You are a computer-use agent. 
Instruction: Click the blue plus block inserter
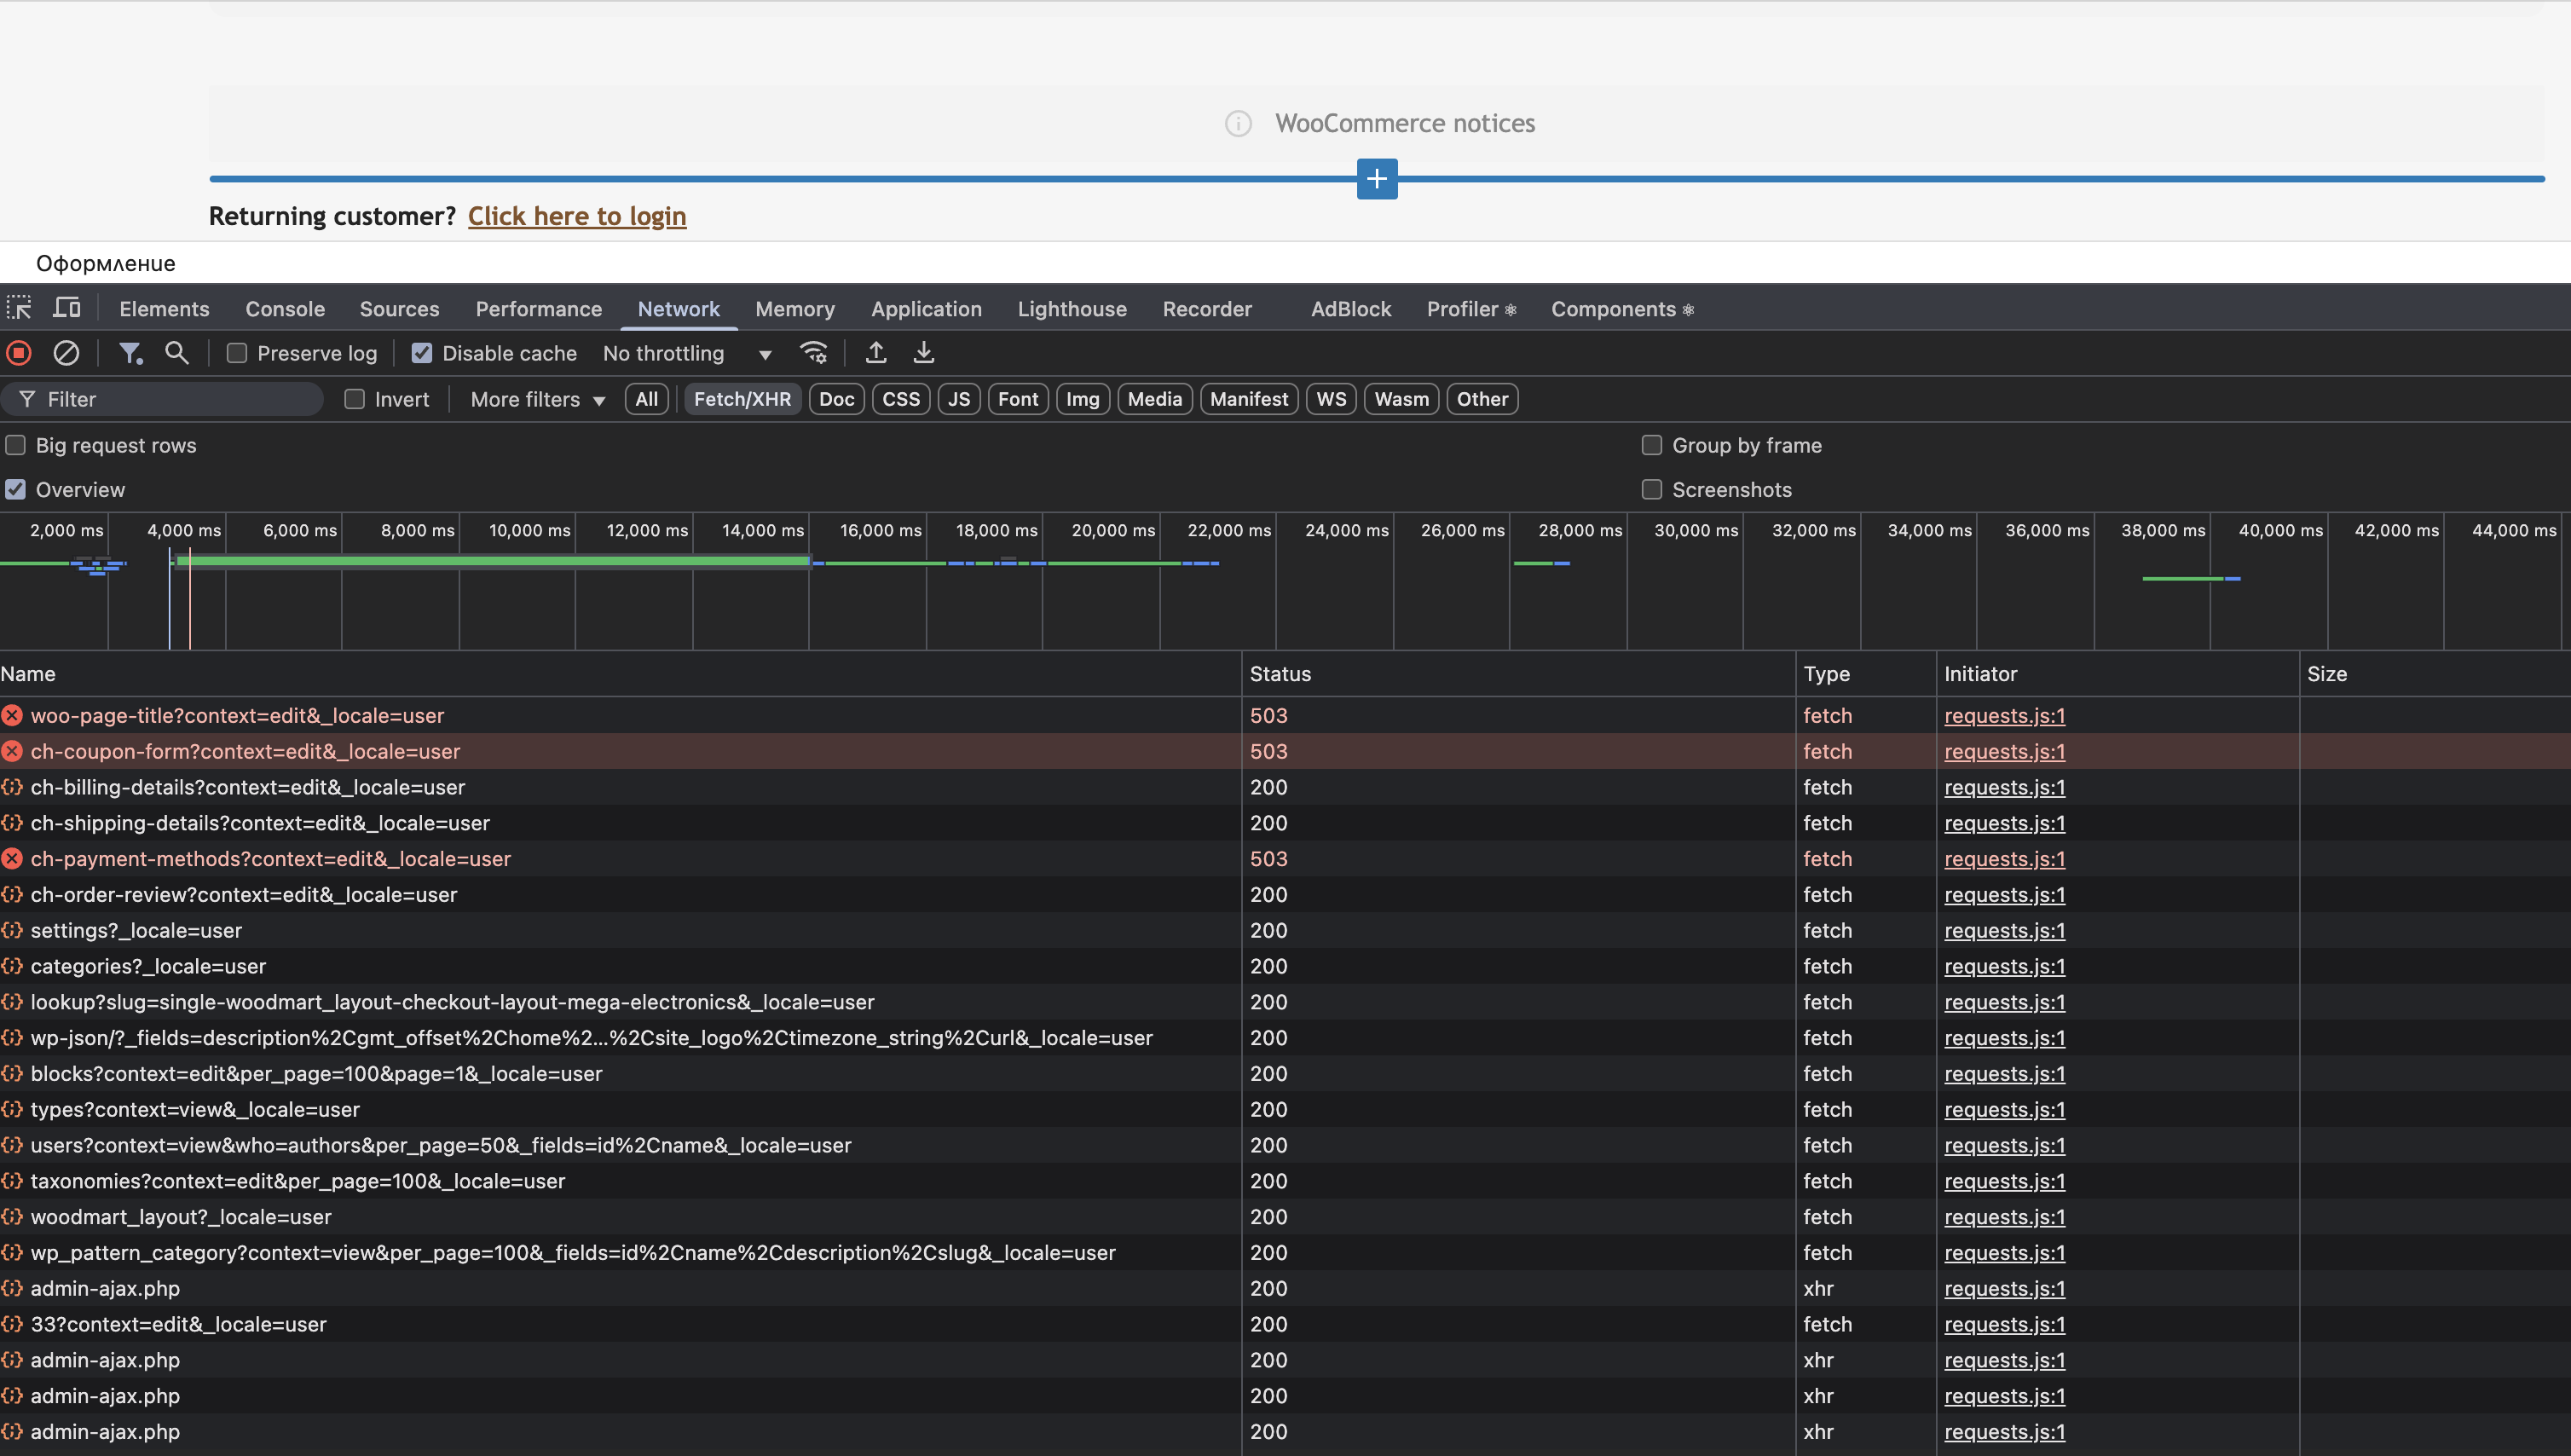coord(1377,179)
